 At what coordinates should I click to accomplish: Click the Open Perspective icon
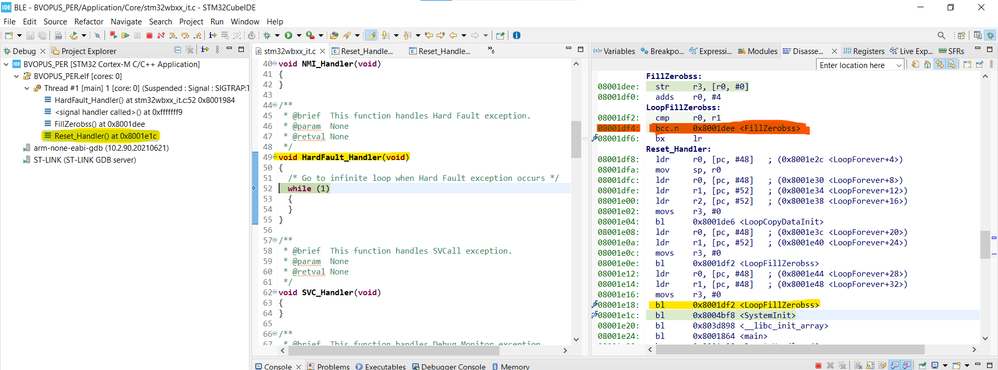click(961, 35)
